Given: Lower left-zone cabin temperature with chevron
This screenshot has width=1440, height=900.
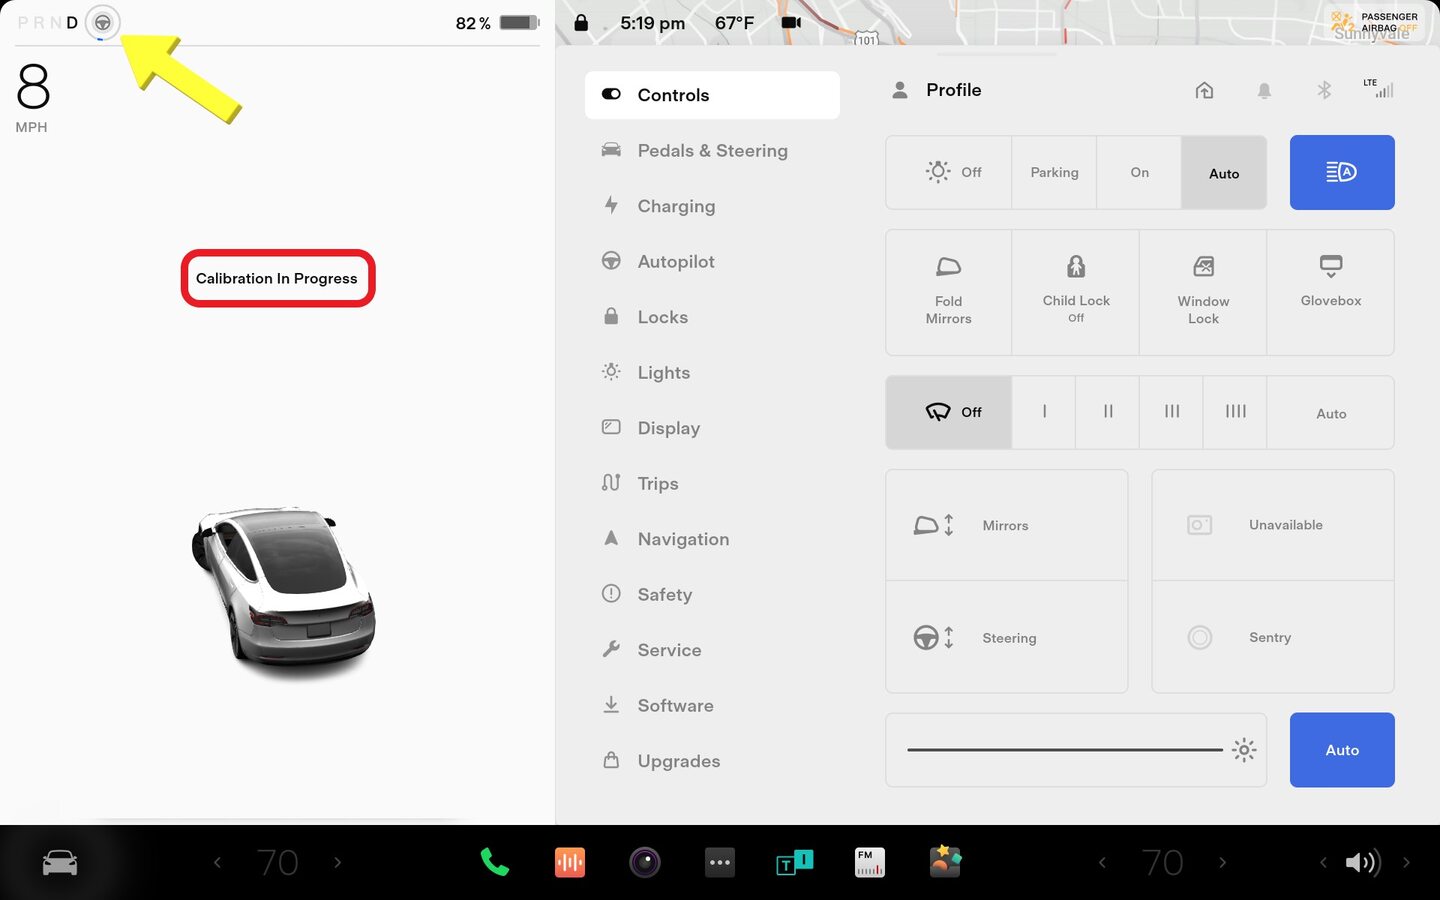Looking at the screenshot, I should [217, 862].
